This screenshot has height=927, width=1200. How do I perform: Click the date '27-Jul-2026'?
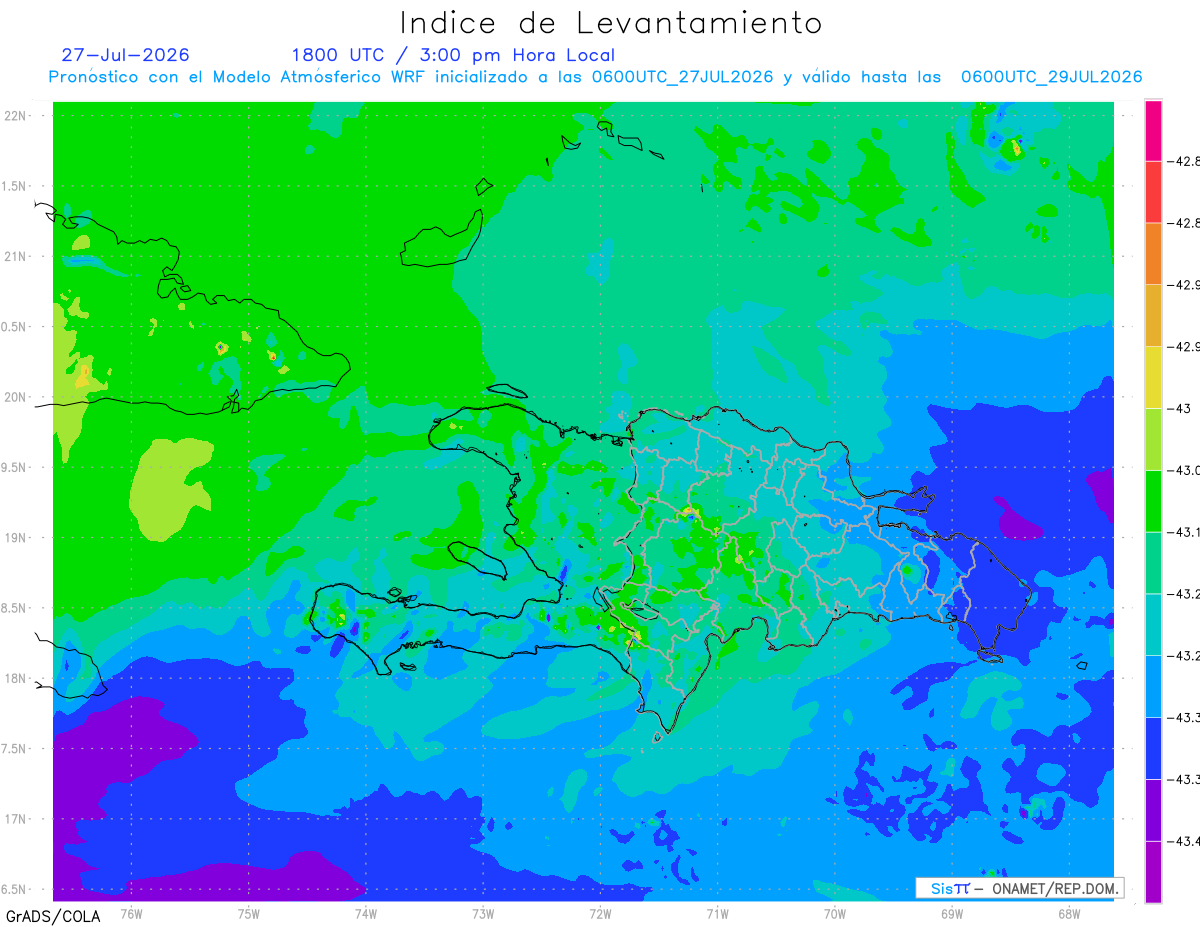click(x=125, y=55)
